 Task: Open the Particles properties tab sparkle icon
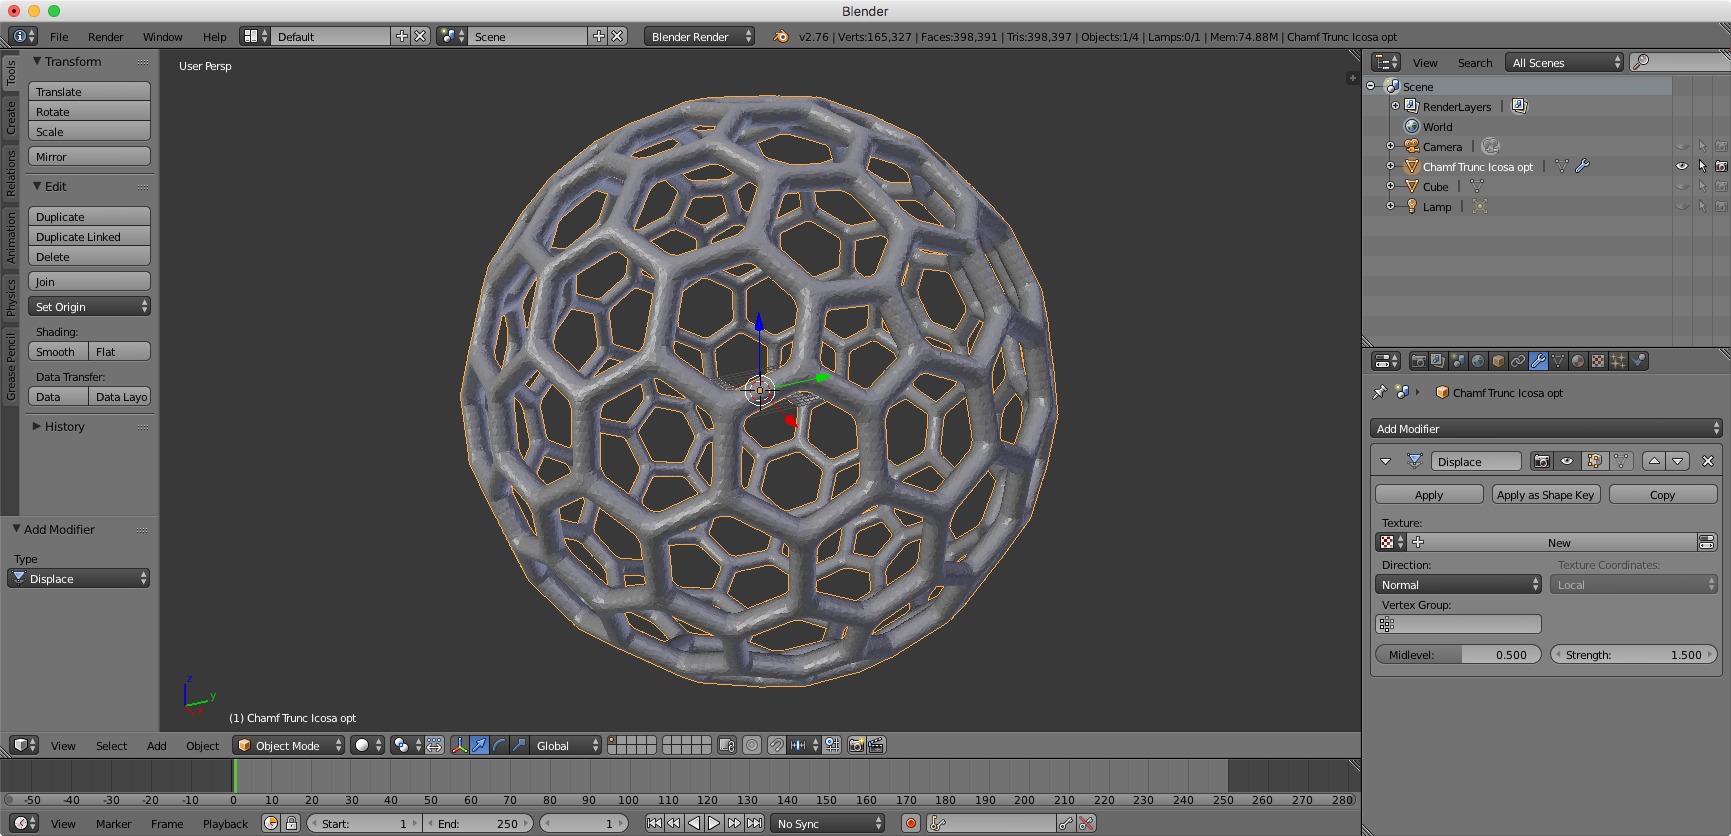(x=1618, y=361)
